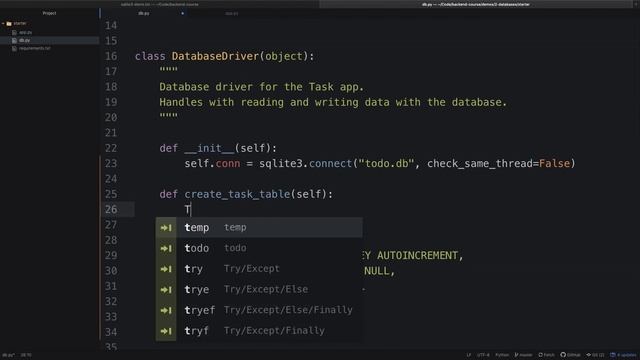The width and height of the screenshot is (640, 360).
Task: Switch to the db.py editor tab
Action: tap(144, 13)
